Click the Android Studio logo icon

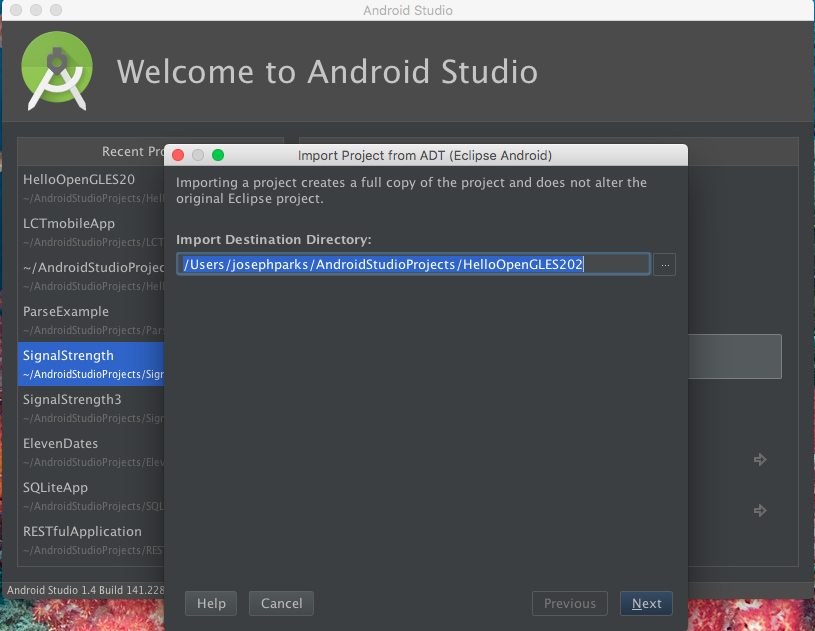click(x=57, y=71)
